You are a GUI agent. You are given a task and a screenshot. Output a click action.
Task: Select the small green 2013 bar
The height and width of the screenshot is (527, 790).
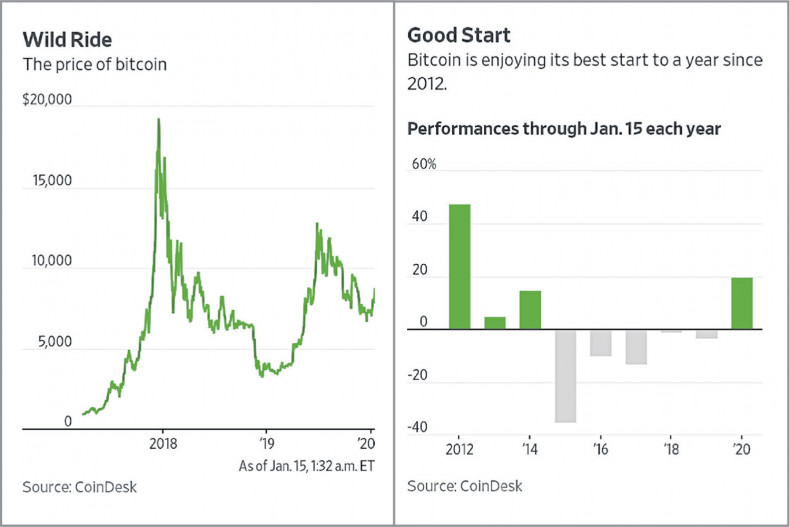(x=495, y=322)
